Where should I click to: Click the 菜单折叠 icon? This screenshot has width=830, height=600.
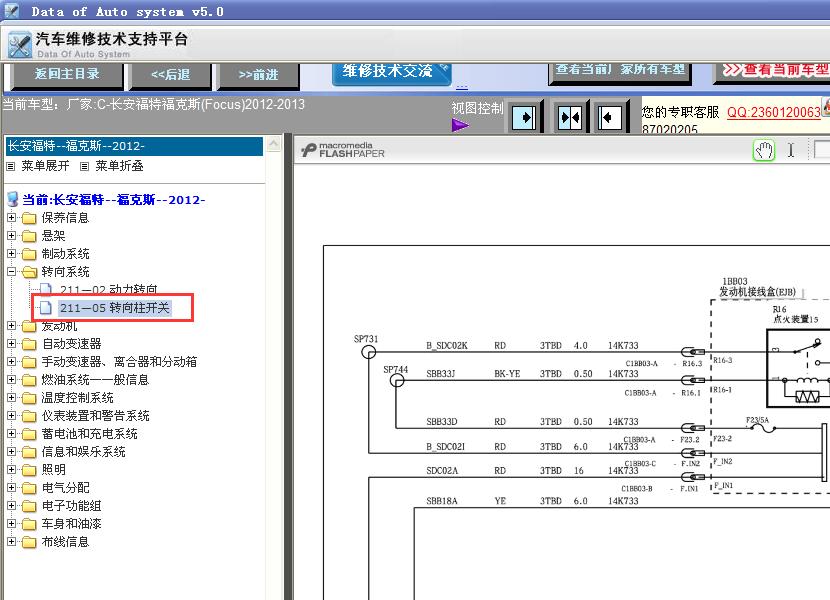pyautogui.click(x=84, y=166)
